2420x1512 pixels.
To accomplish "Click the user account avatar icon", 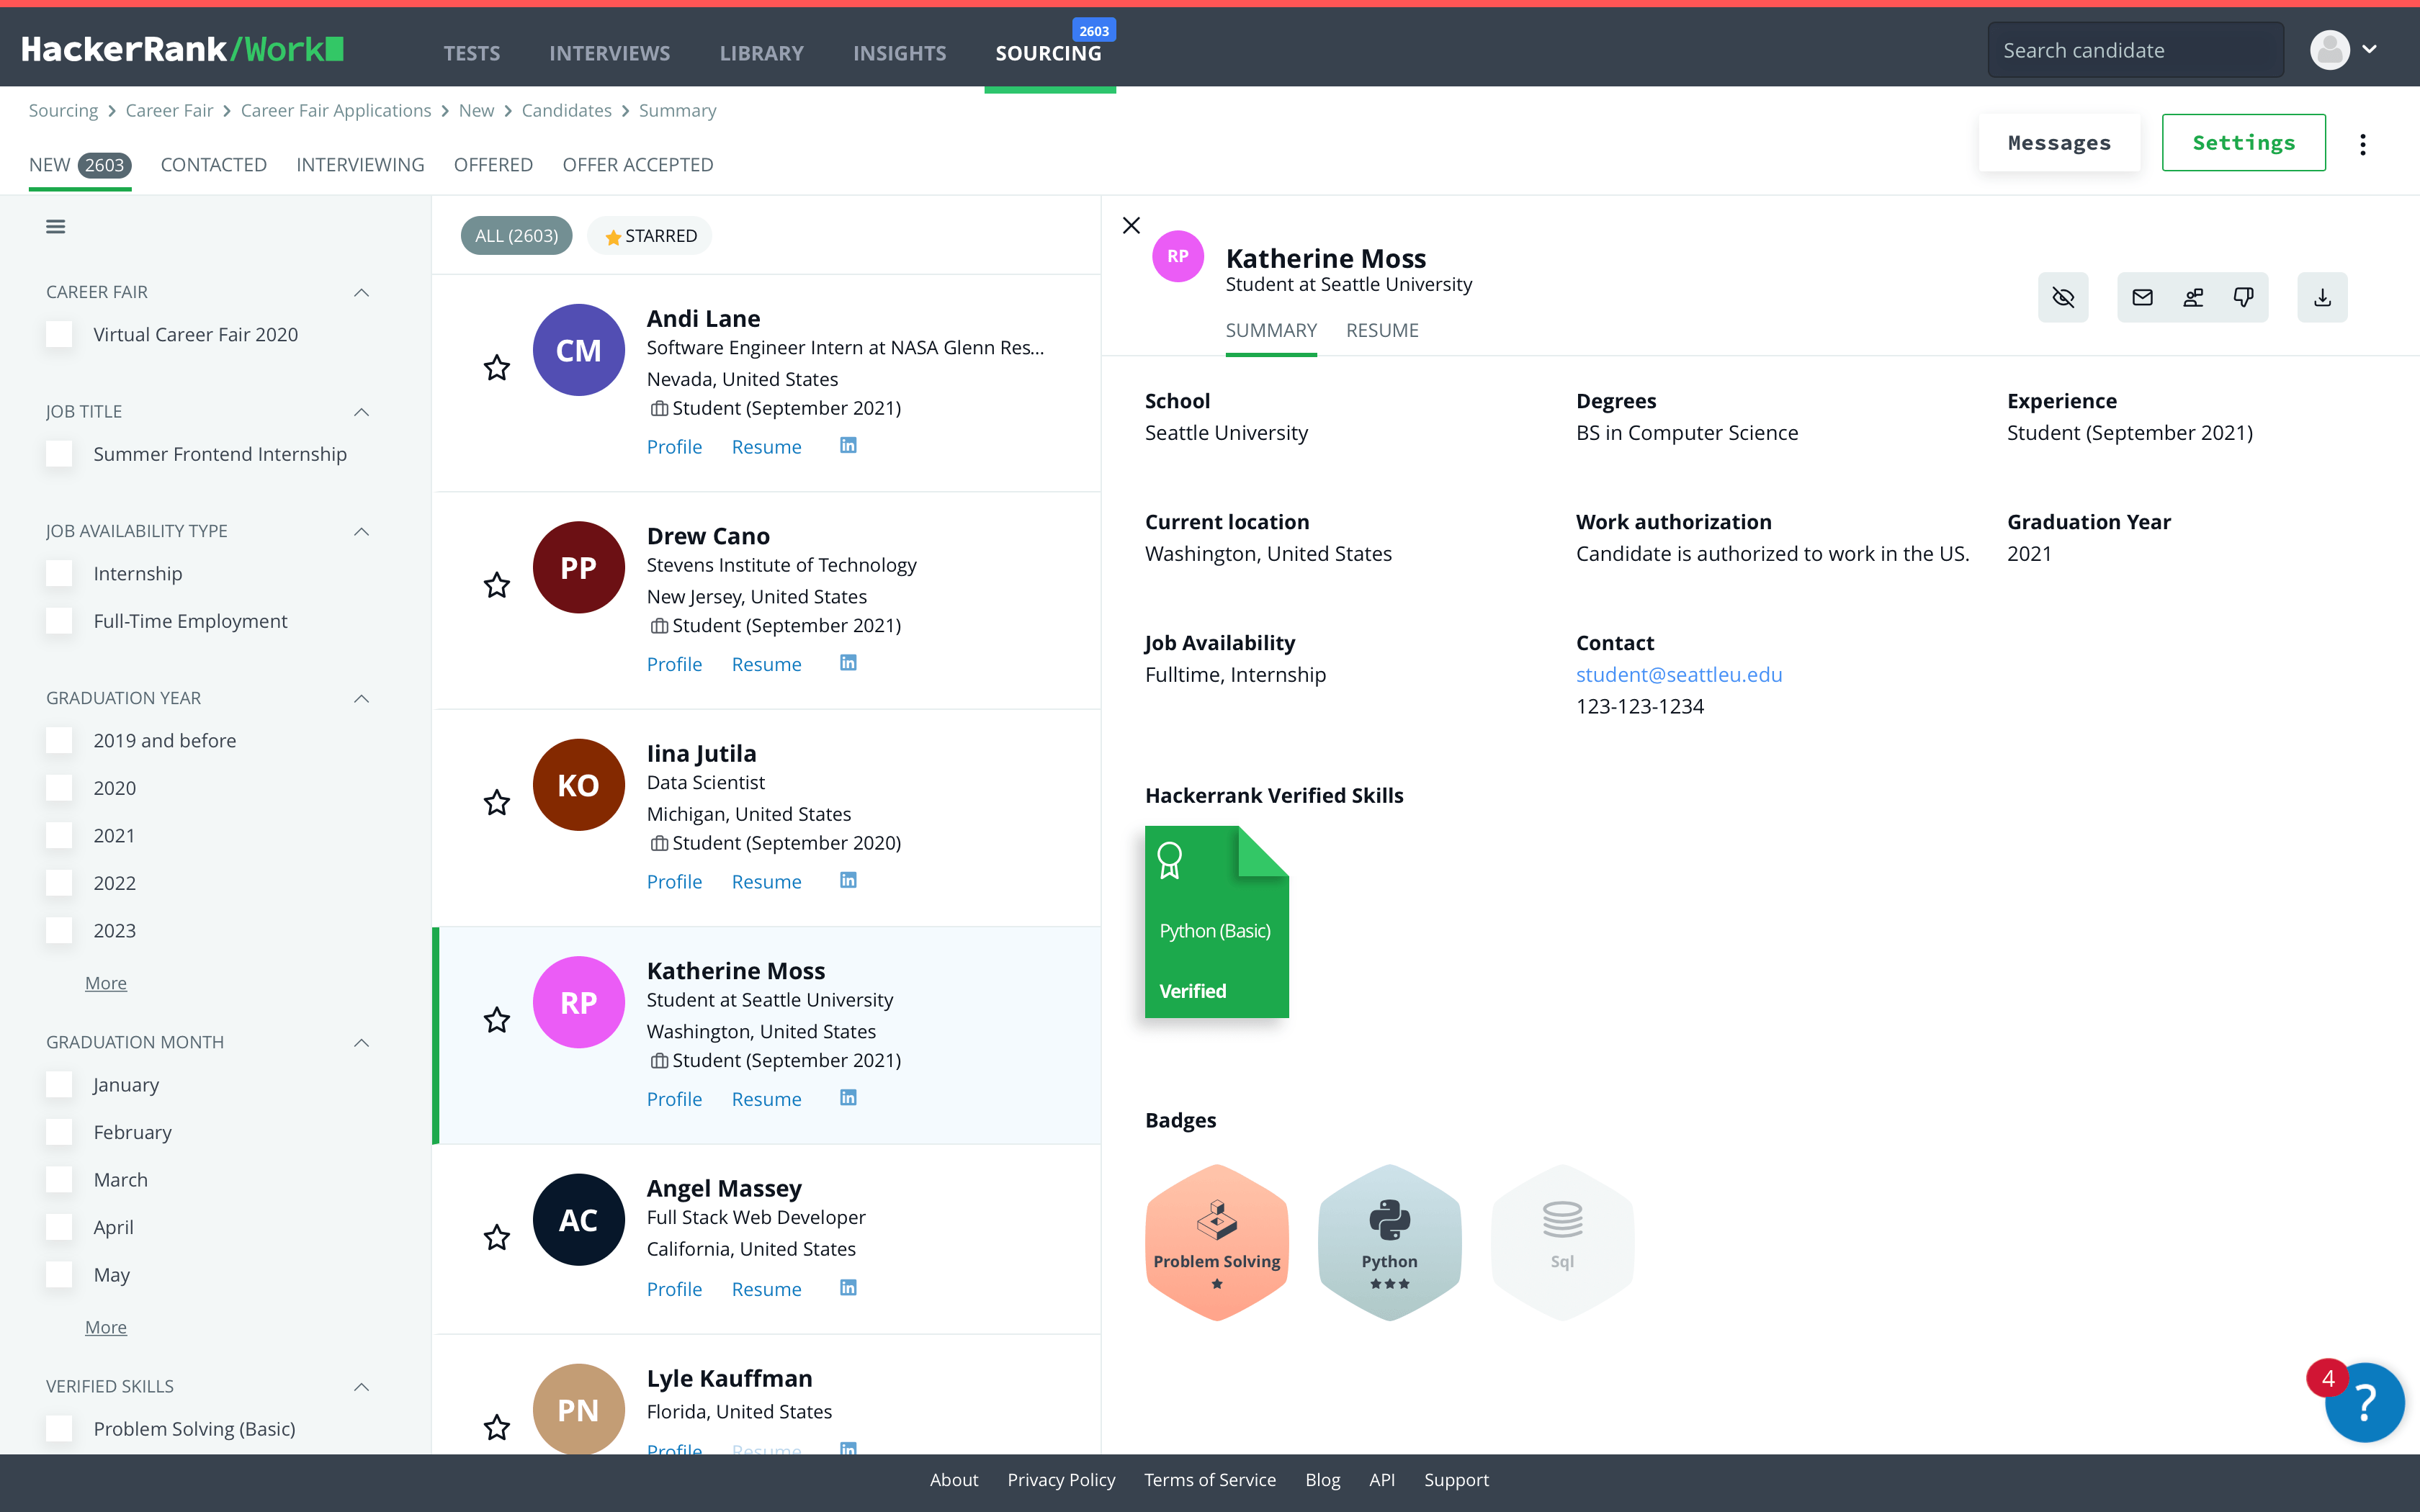I will tap(2330, 49).
